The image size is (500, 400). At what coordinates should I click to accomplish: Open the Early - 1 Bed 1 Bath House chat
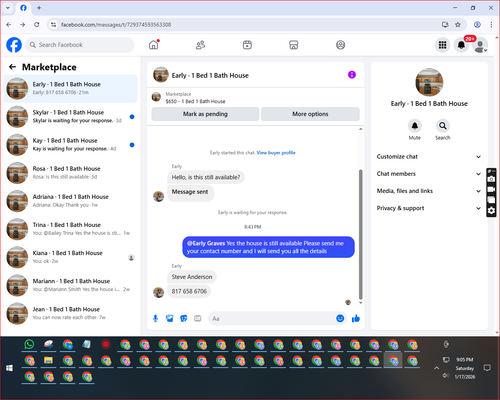click(70, 89)
